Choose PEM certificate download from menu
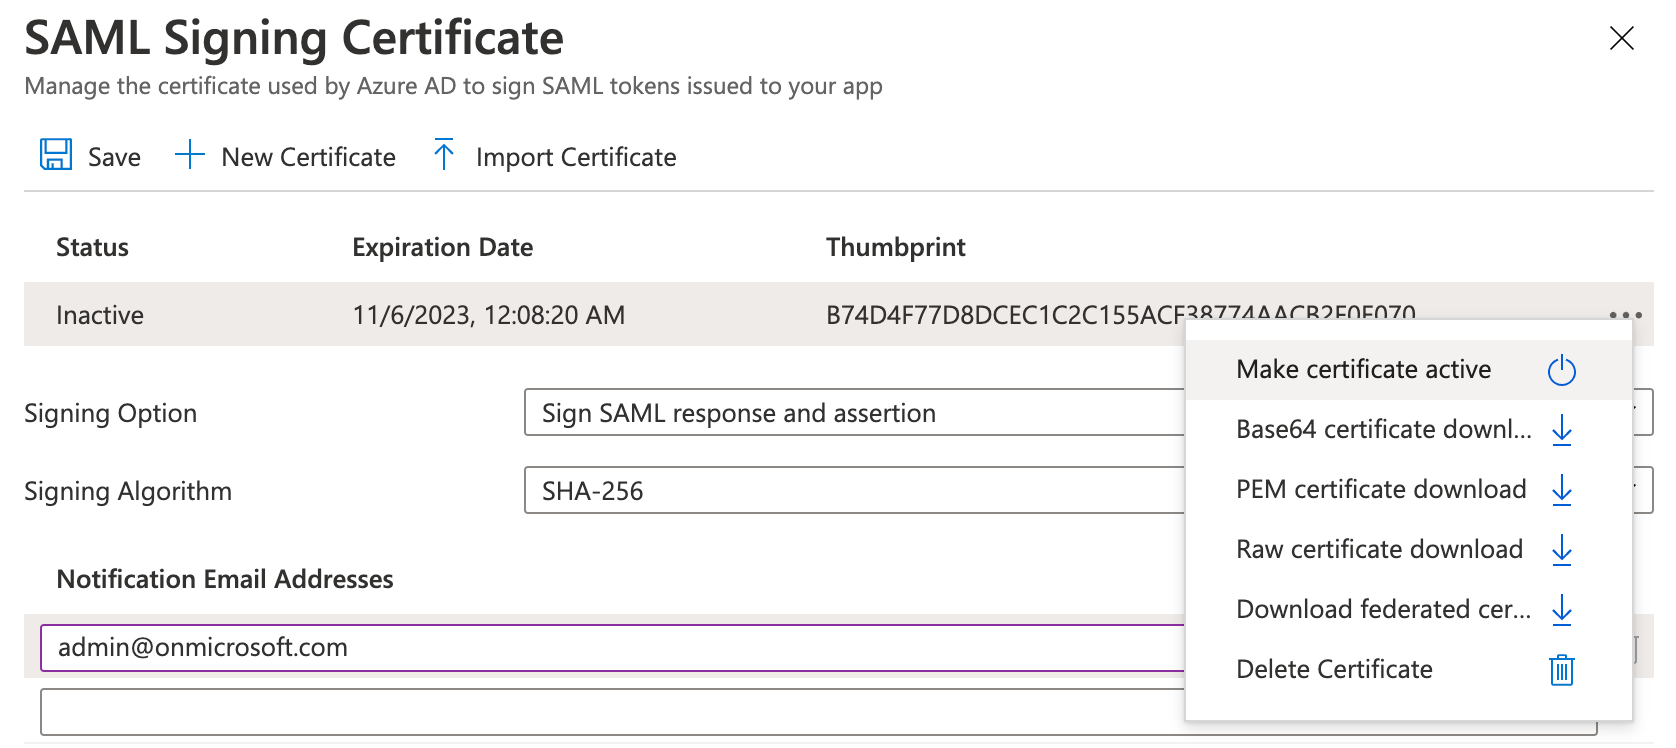Screen dimensions: 1676x748 point(1381,490)
